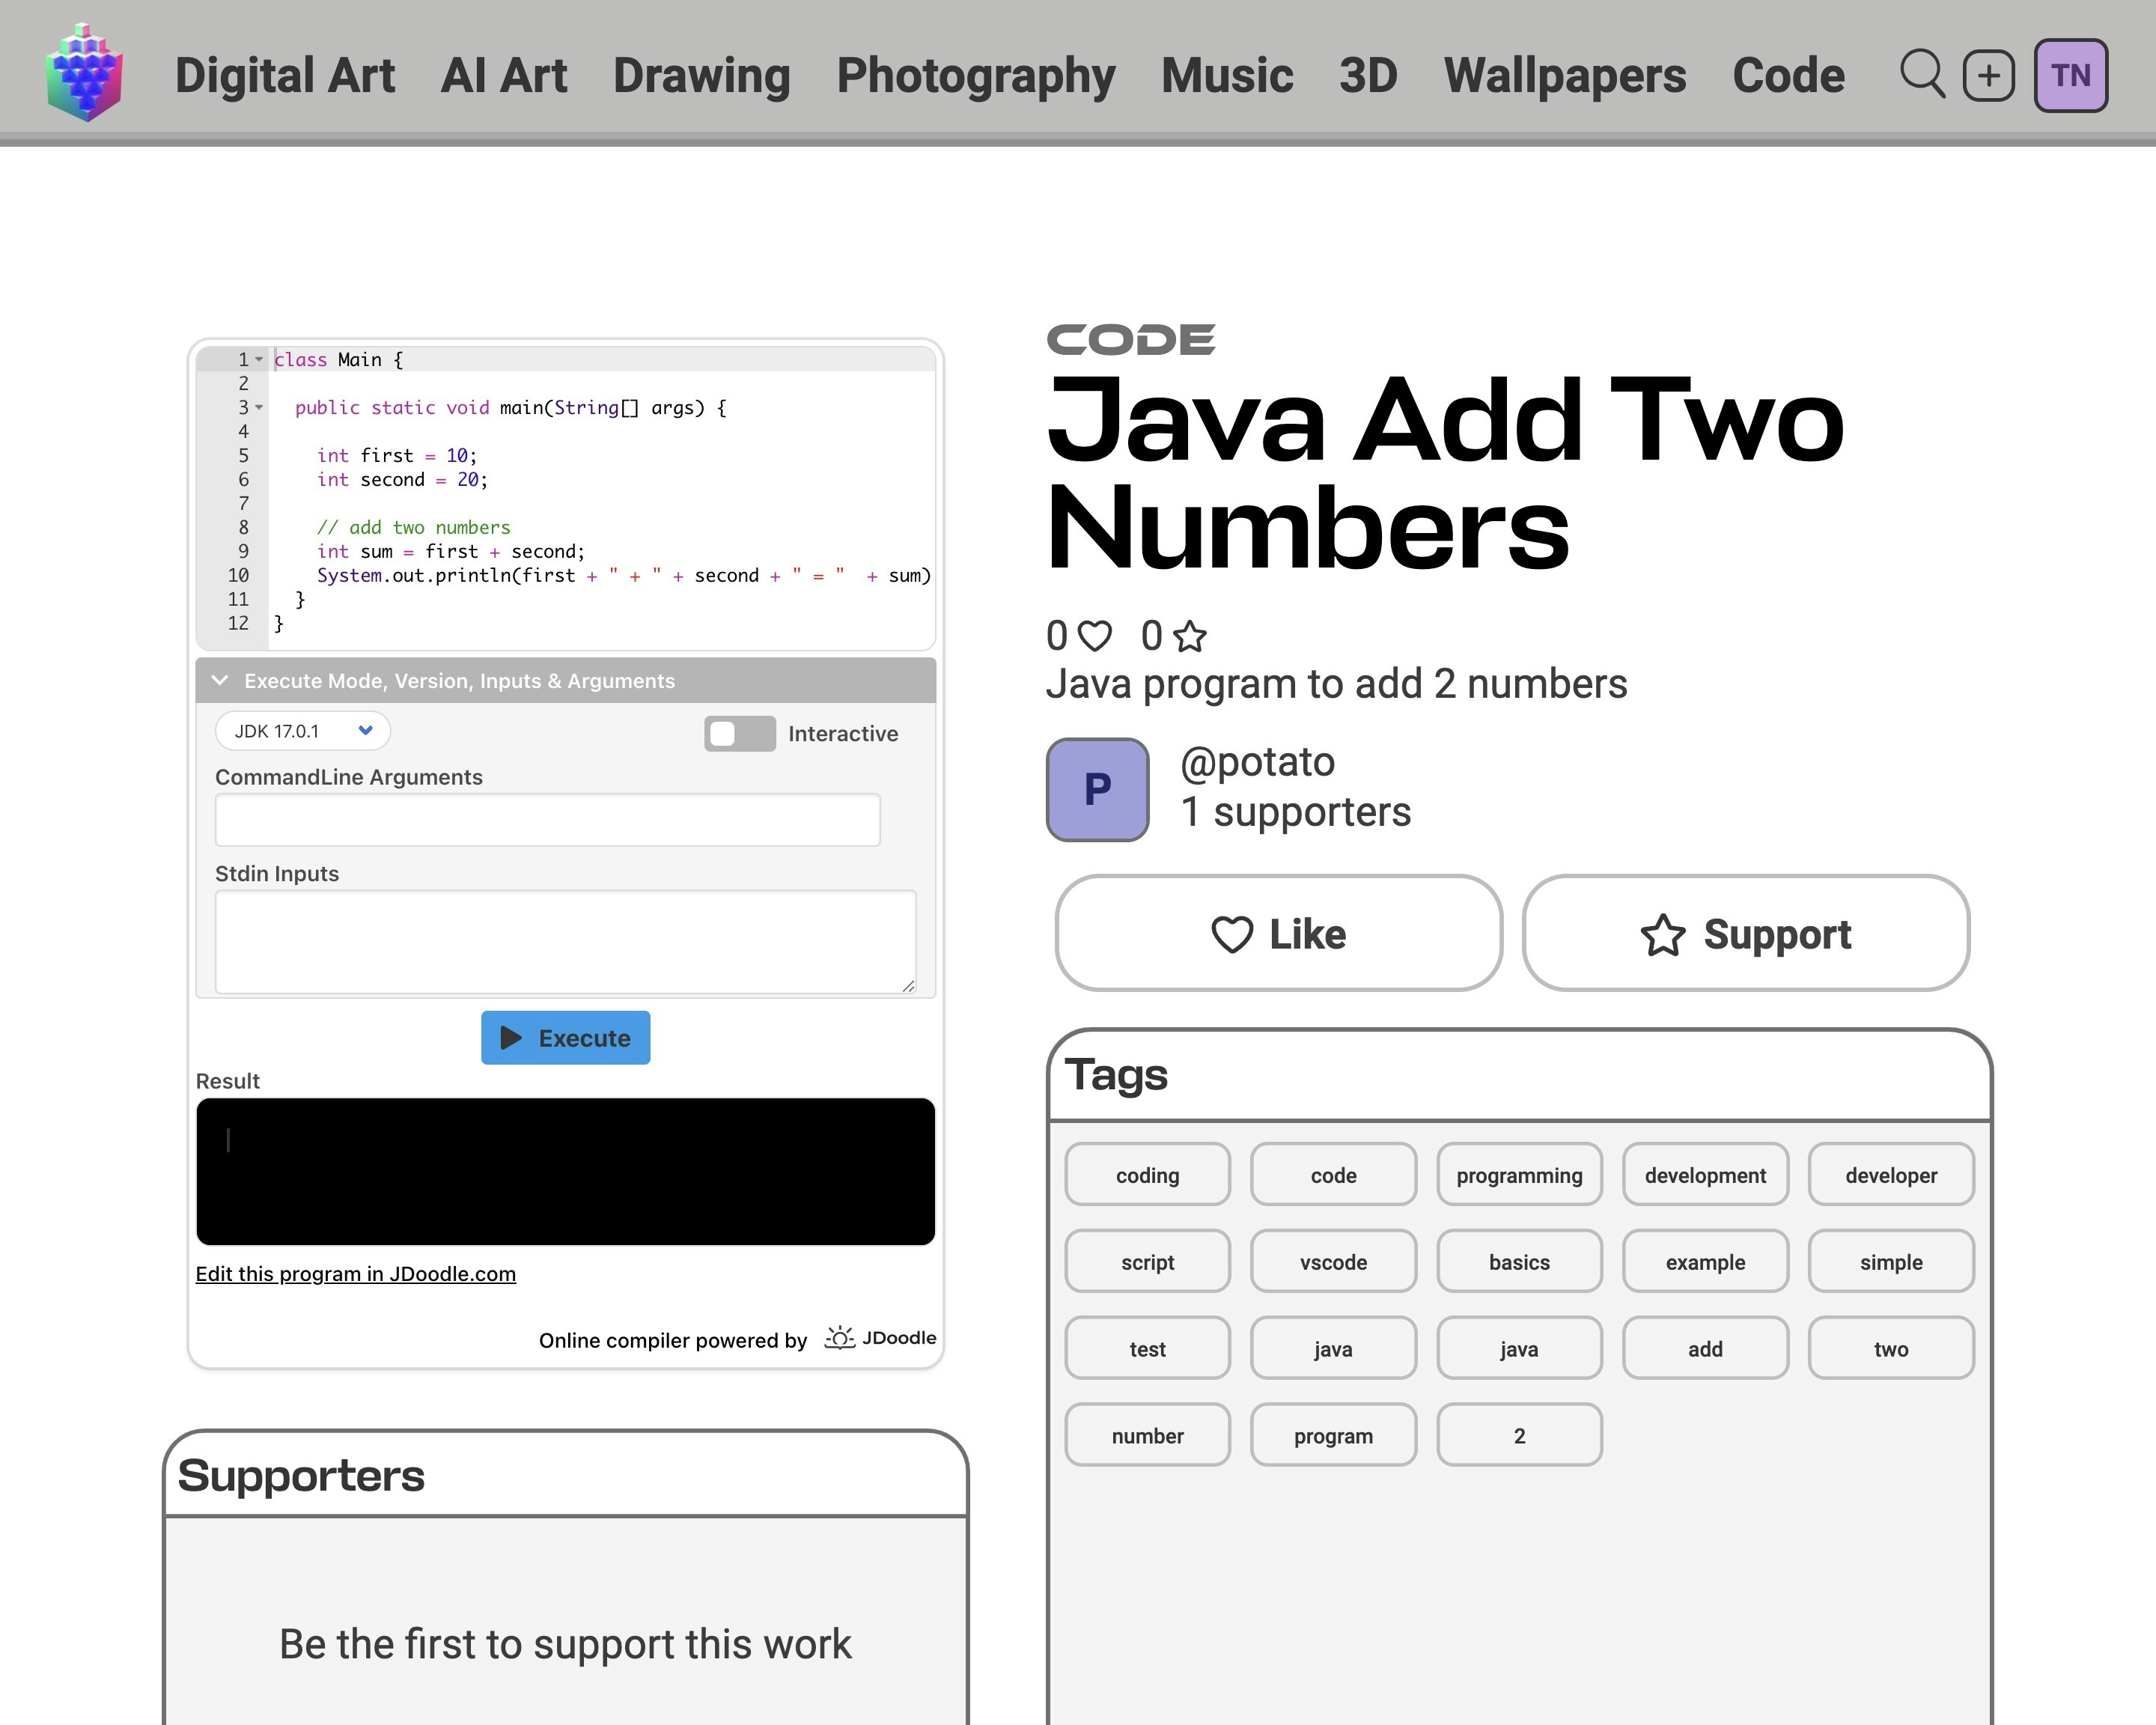2156x1725 pixels.
Task: Go to Digital Art section
Action: [285, 76]
